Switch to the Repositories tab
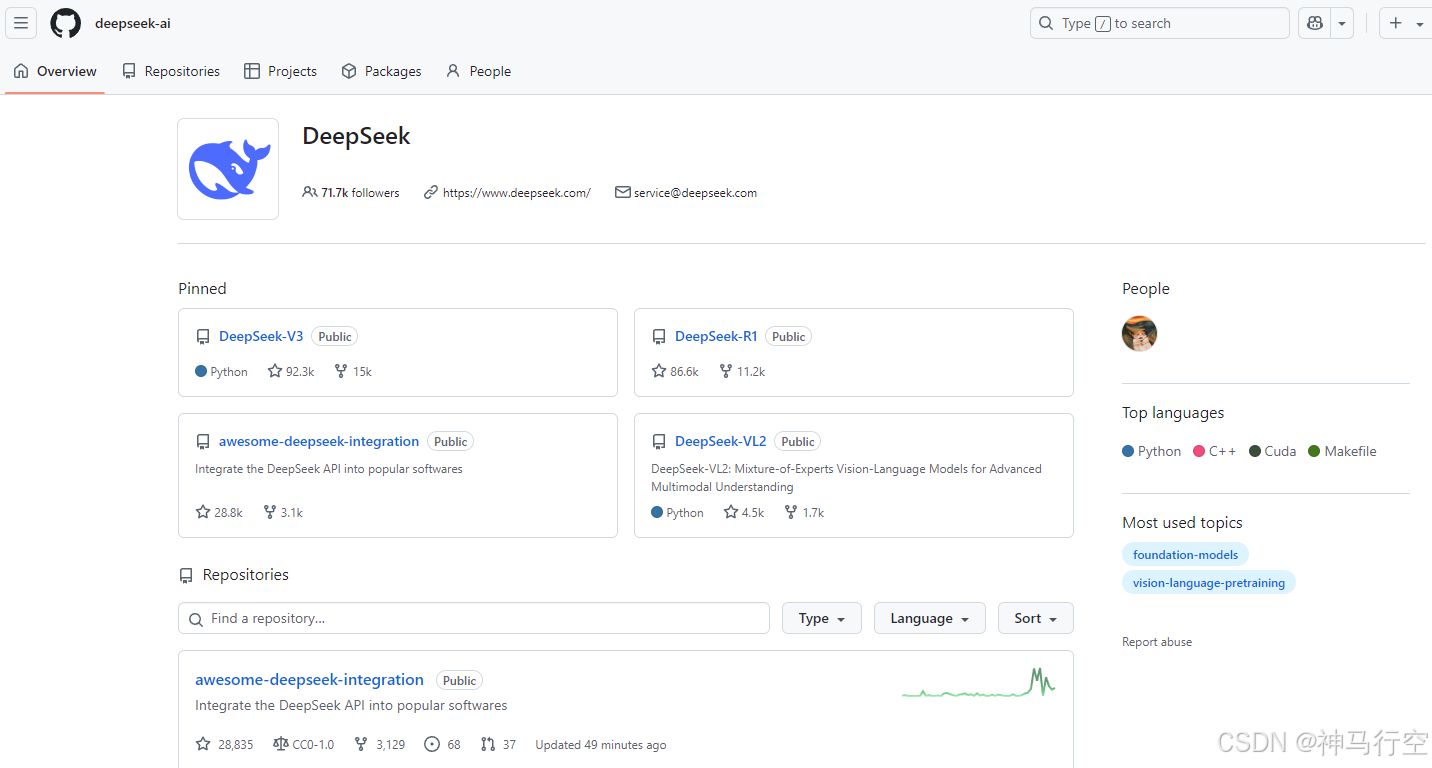The width and height of the screenshot is (1432, 768). coord(171,71)
